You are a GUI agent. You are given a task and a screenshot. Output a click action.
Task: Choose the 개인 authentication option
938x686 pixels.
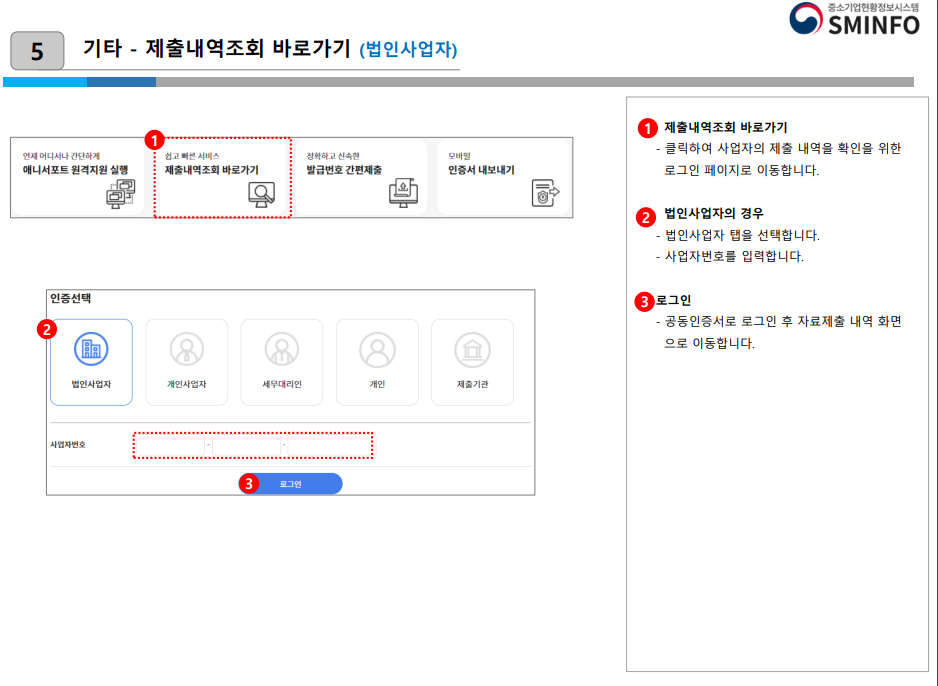click(376, 362)
